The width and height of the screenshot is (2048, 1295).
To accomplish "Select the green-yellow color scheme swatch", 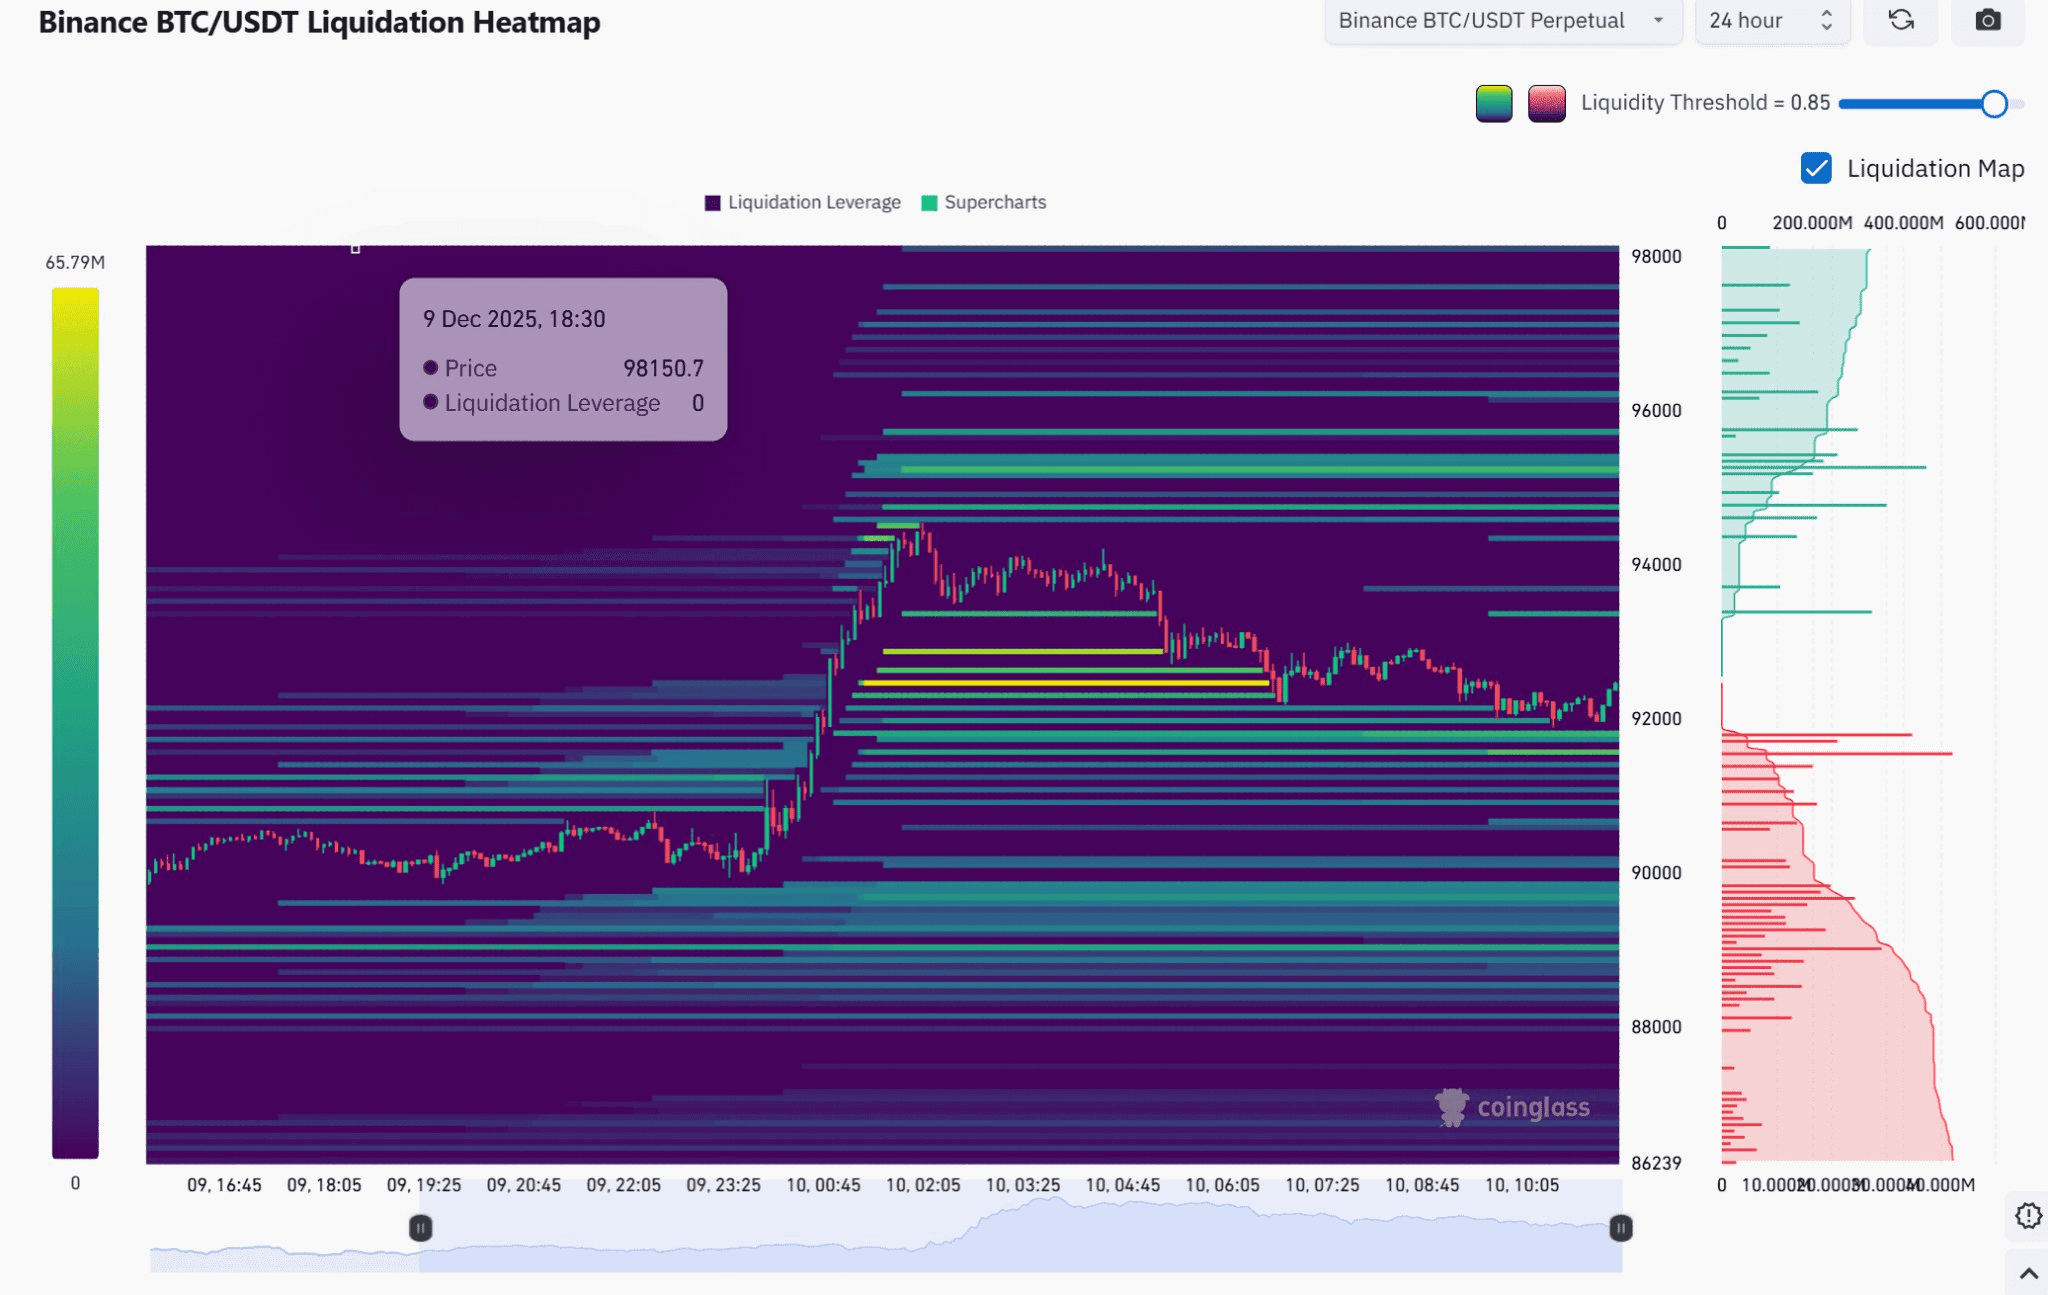I will pyautogui.click(x=1494, y=103).
